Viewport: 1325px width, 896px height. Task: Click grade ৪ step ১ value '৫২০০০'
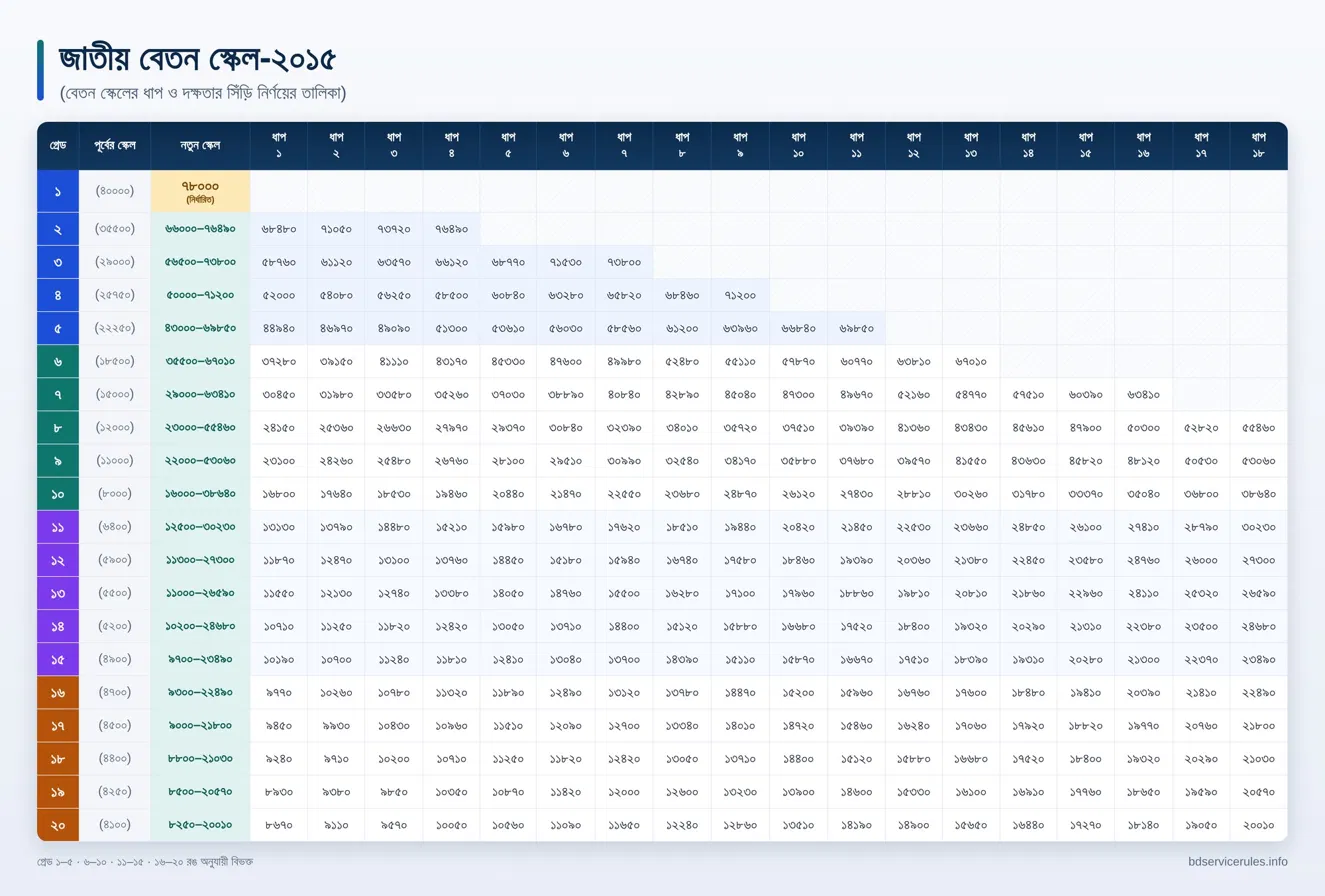[278, 295]
